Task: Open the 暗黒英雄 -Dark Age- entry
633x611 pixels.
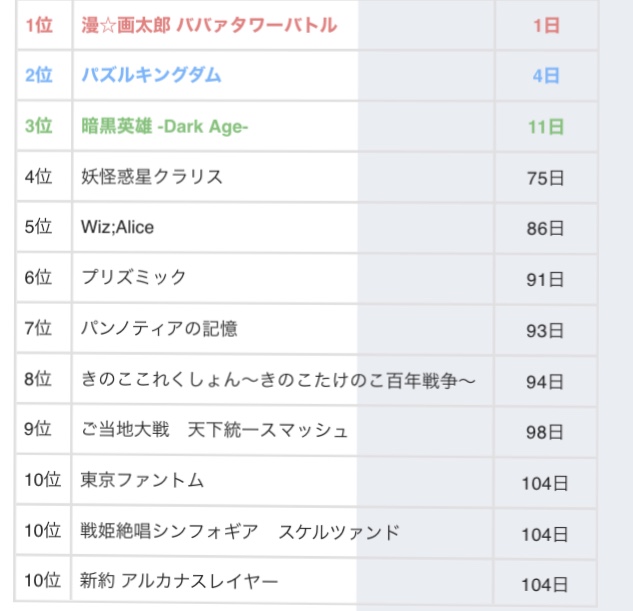Action: (x=164, y=126)
